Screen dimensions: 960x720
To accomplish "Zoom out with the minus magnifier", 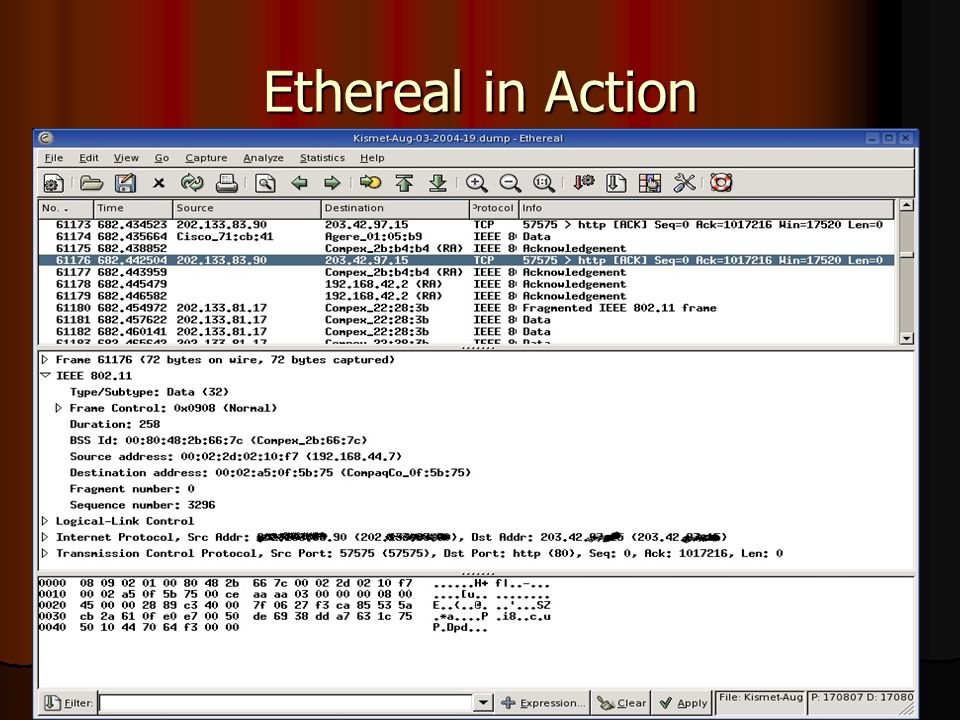I will [x=510, y=183].
